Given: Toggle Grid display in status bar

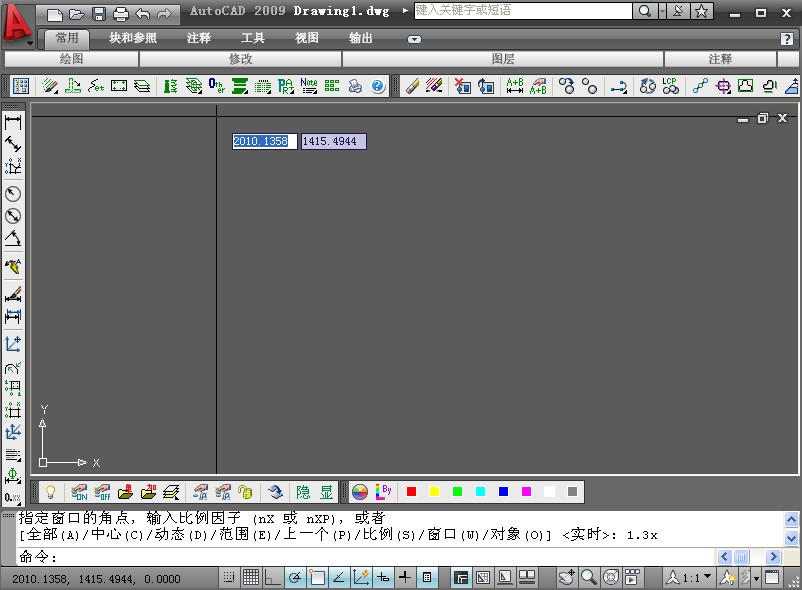Looking at the screenshot, I should tap(251, 578).
